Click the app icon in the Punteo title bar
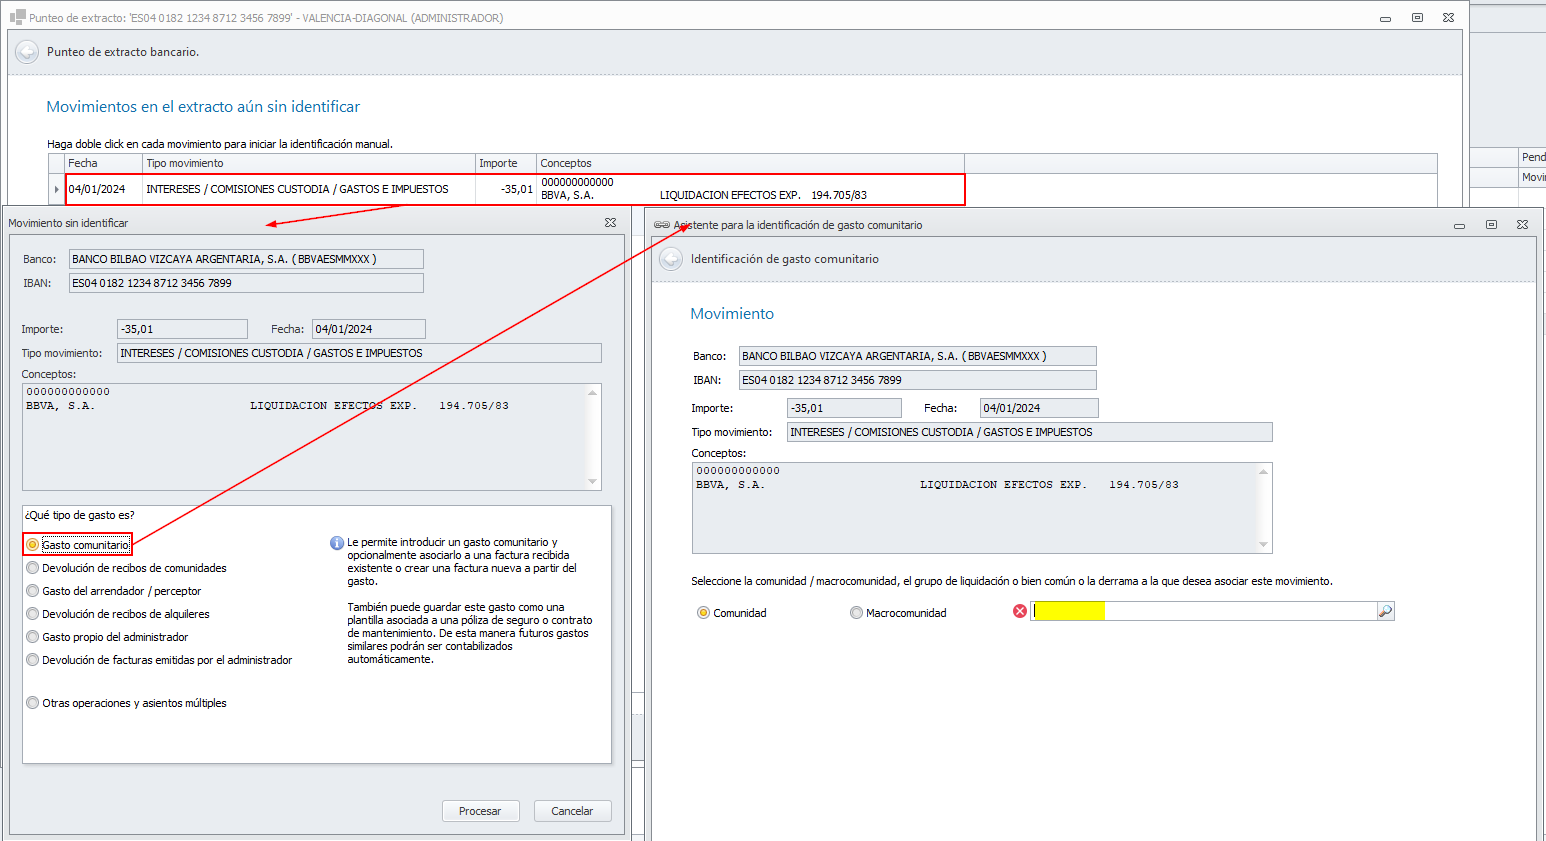 pyautogui.click(x=17, y=17)
